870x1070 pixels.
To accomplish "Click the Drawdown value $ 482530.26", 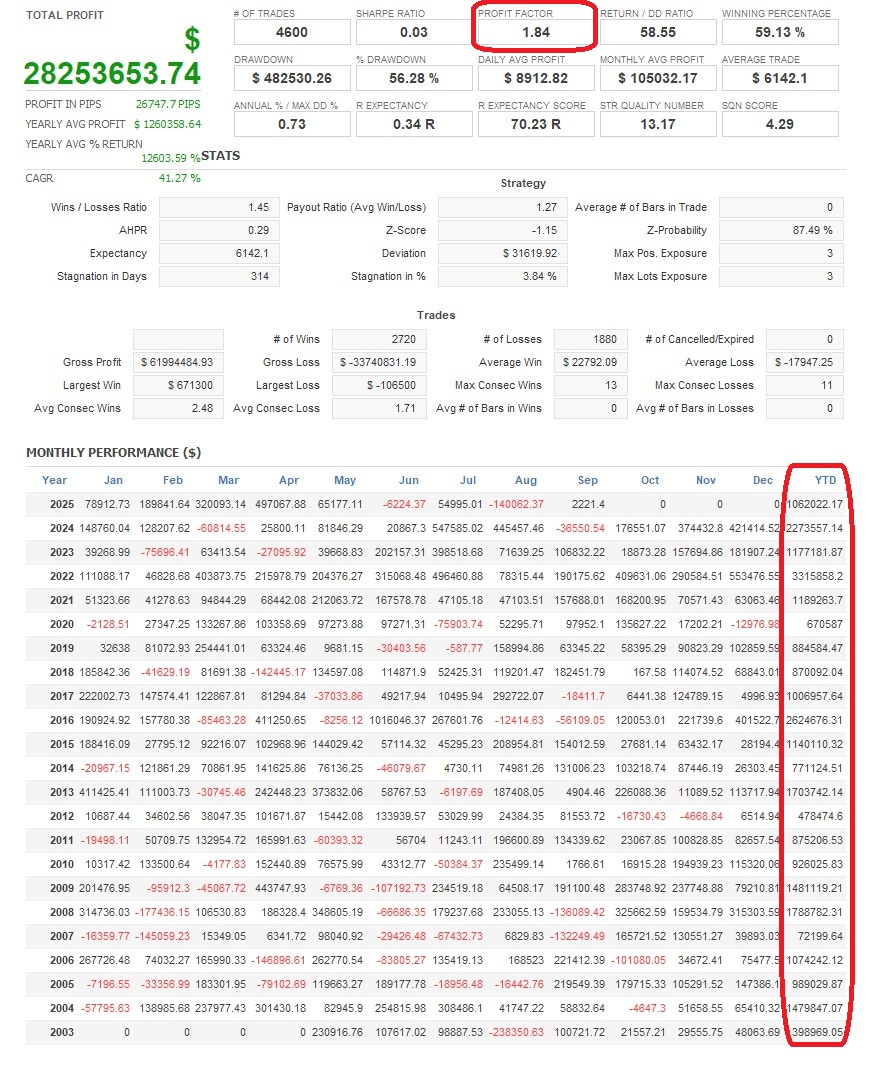I will pyautogui.click(x=292, y=78).
